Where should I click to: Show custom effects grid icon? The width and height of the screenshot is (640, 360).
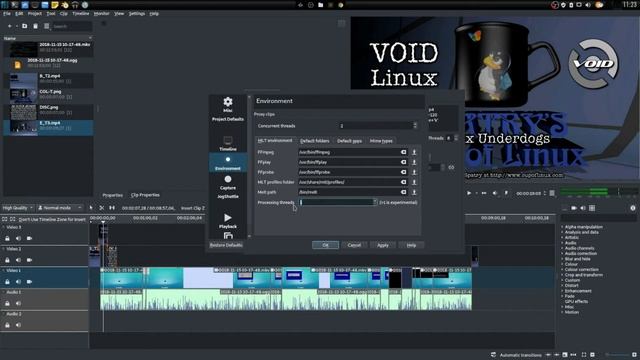[592, 208]
